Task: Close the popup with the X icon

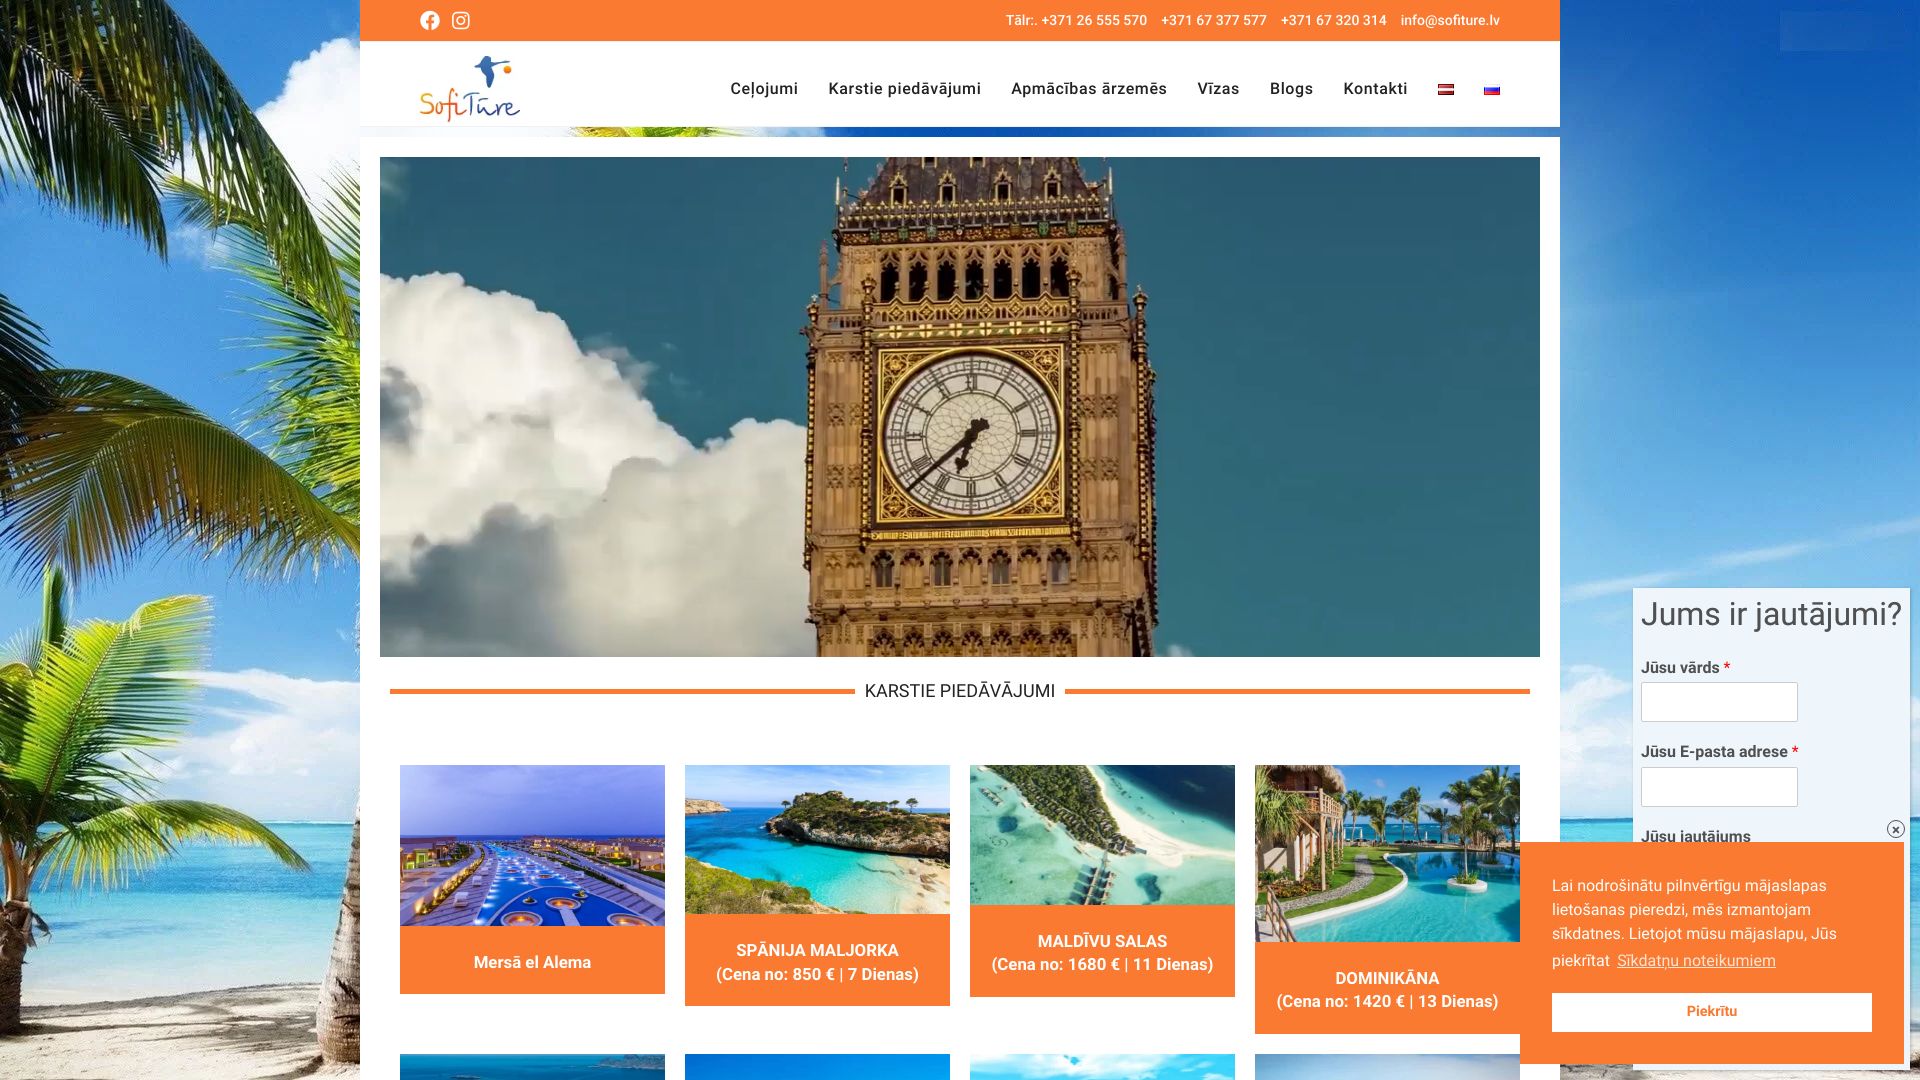Action: 1895,829
